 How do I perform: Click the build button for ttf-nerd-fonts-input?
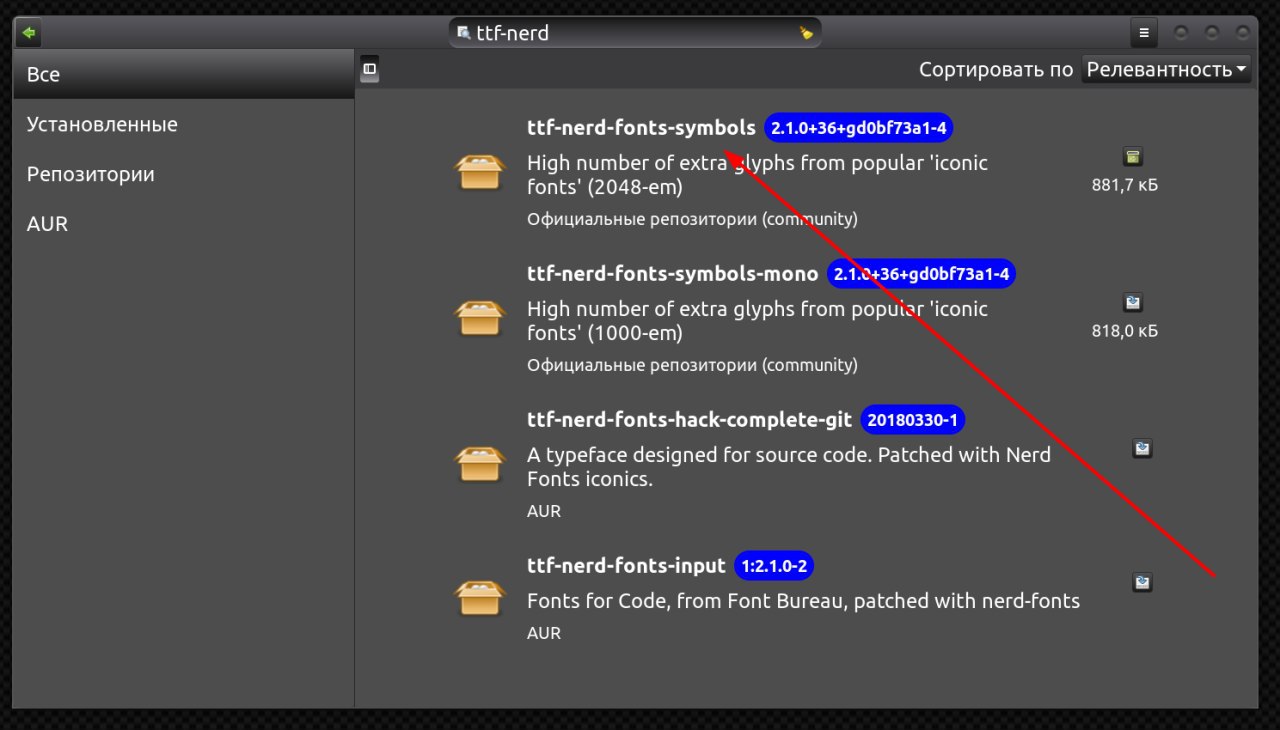[x=1143, y=582]
